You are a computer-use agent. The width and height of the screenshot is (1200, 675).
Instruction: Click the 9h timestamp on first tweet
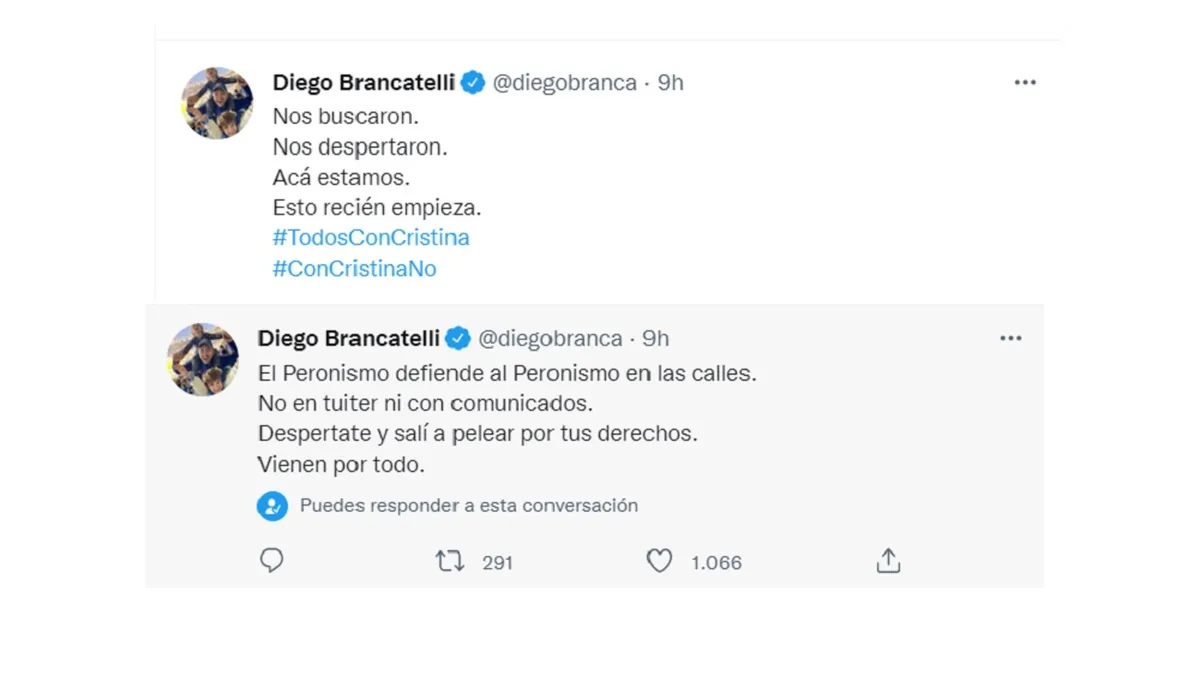tap(671, 83)
